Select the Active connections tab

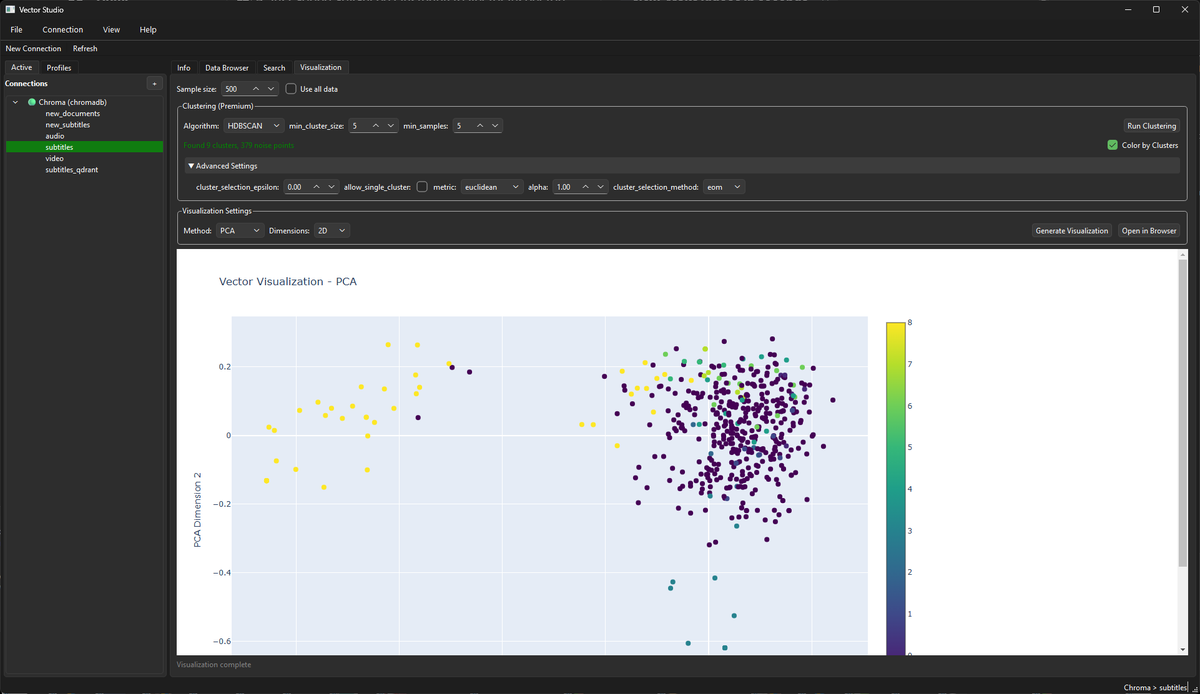click(x=22, y=67)
